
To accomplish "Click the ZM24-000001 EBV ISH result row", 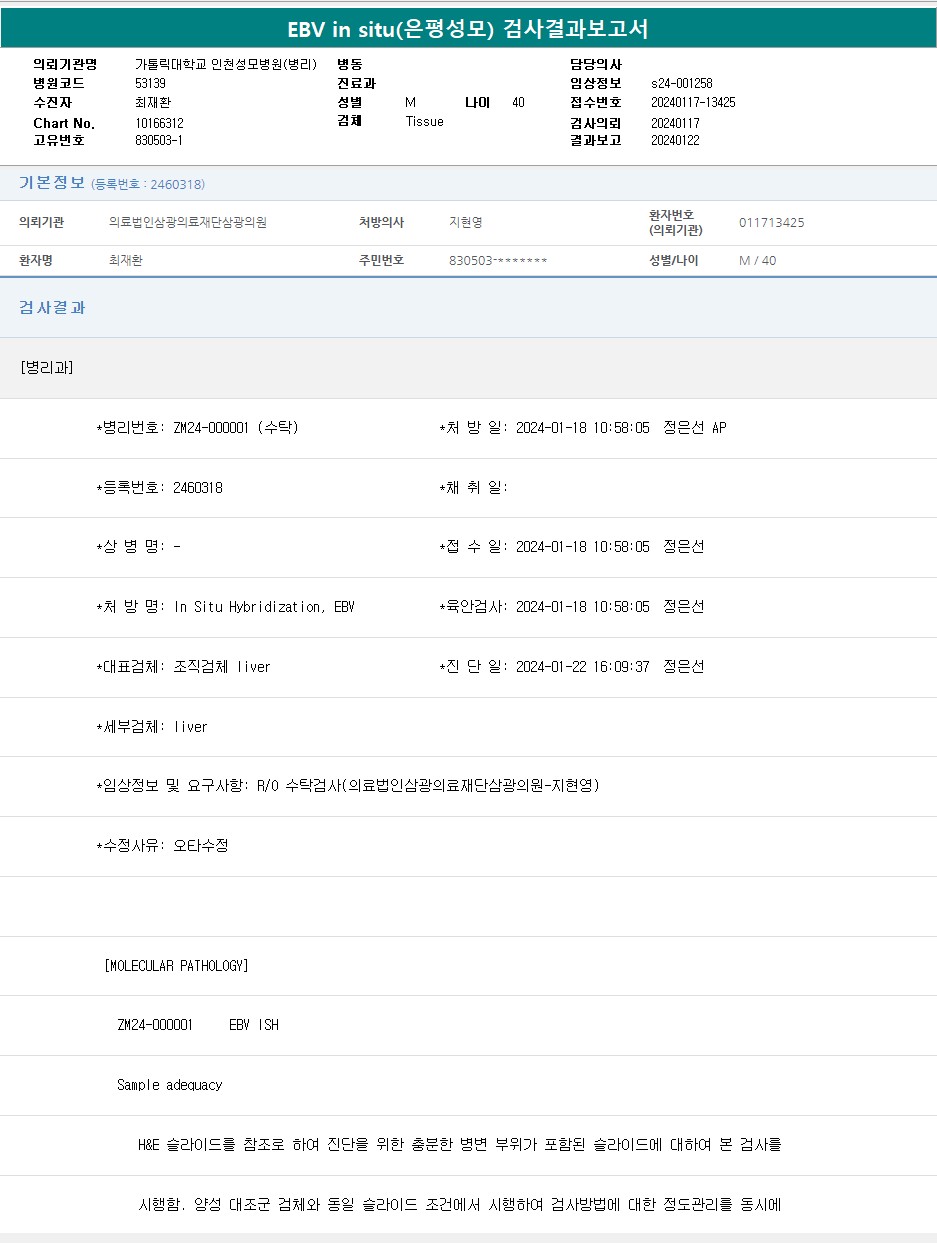I will pos(198,1025).
